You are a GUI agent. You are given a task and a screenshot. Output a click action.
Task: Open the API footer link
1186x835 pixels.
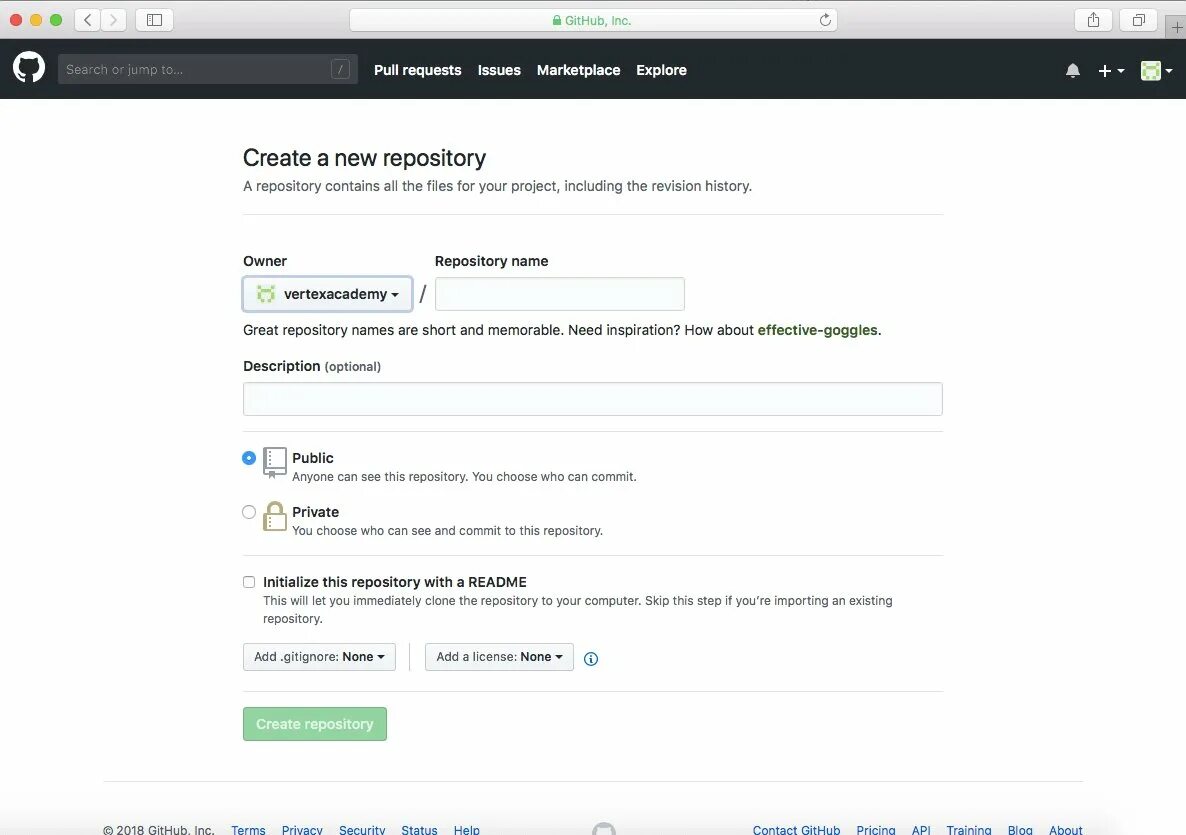point(921,830)
